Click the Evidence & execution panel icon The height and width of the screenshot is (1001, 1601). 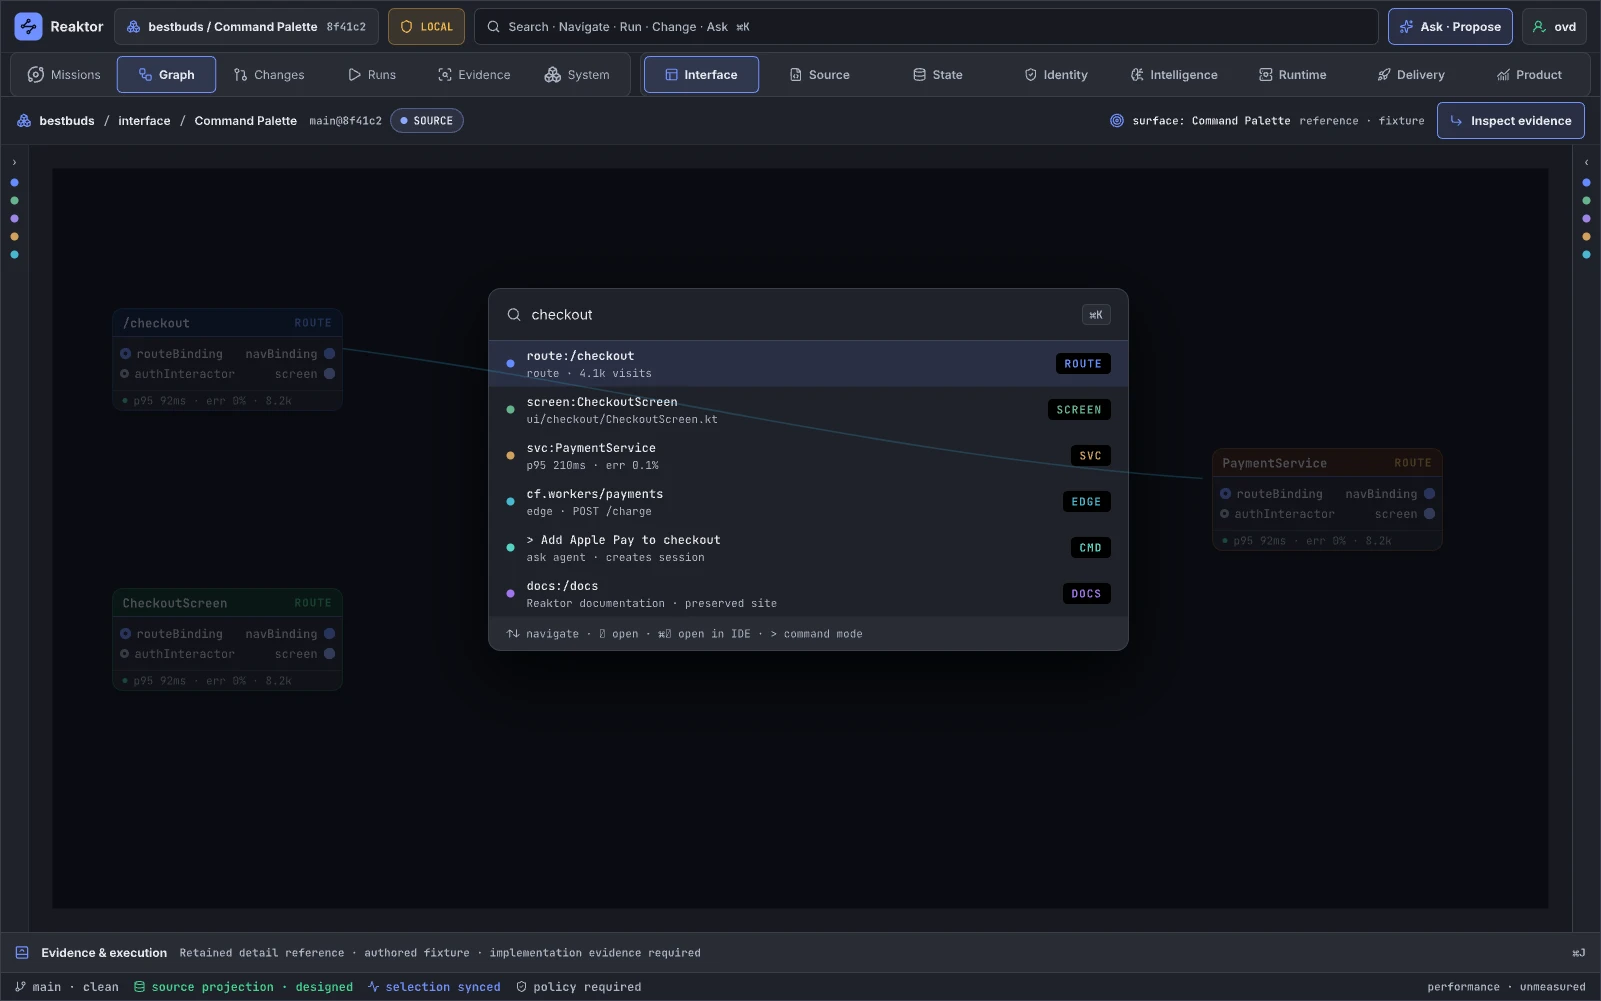22,953
